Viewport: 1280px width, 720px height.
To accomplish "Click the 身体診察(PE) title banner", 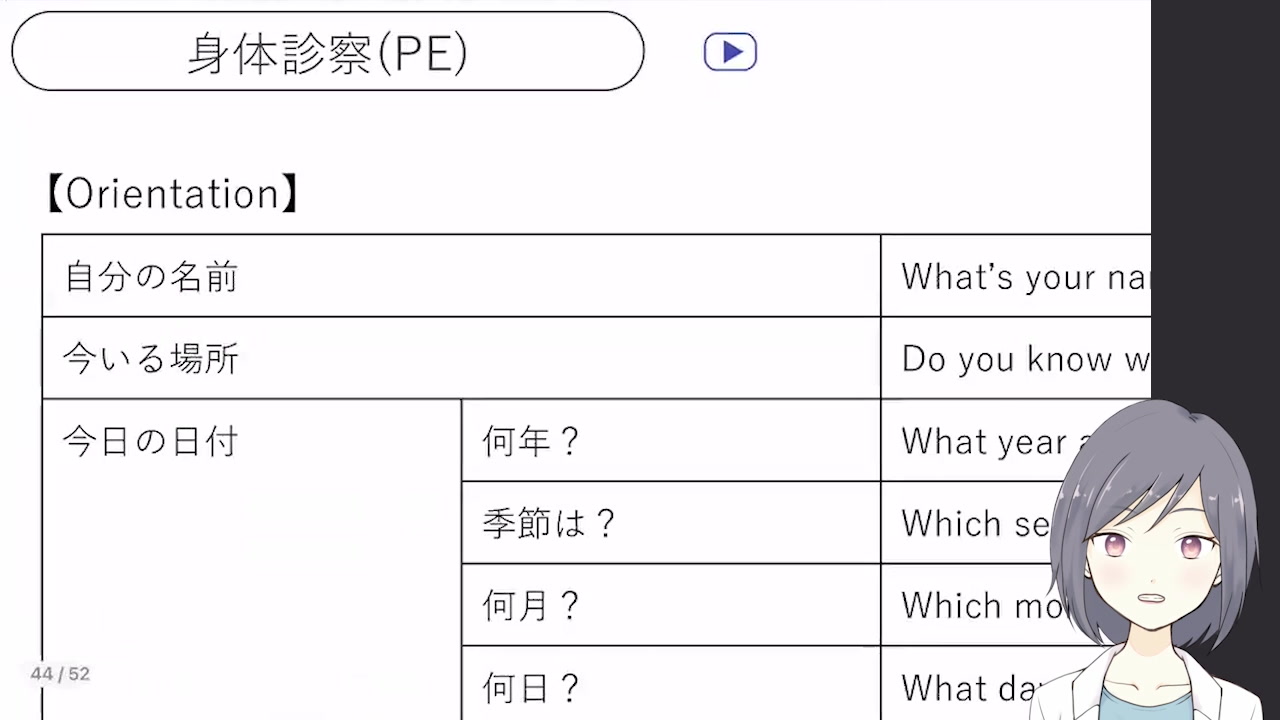I will pos(327,52).
